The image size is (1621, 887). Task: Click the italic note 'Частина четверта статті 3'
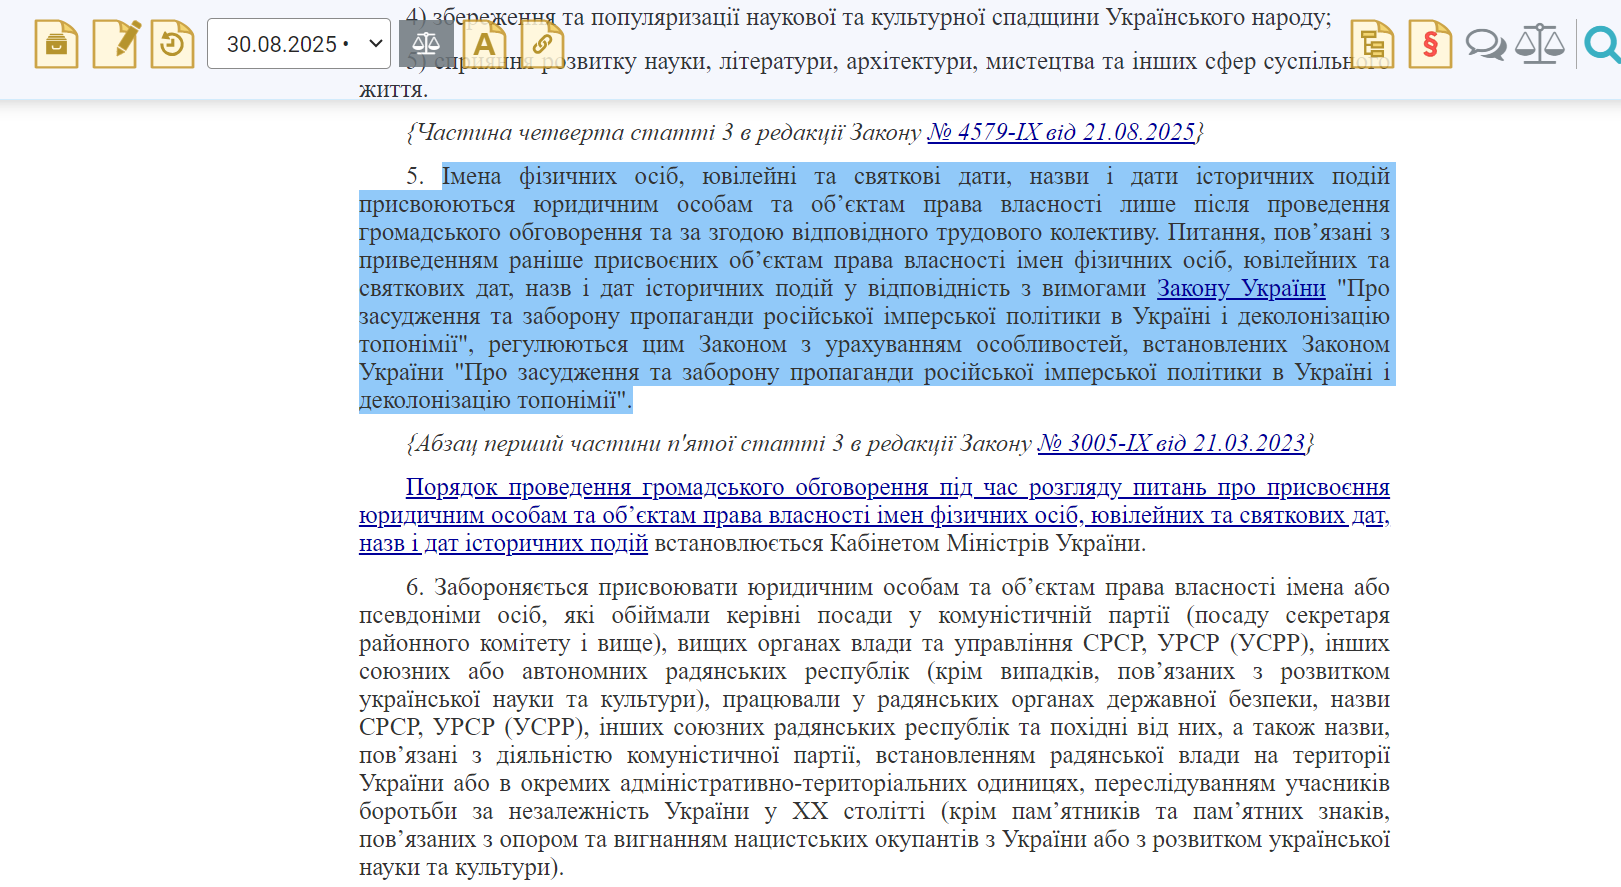point(574,132)
